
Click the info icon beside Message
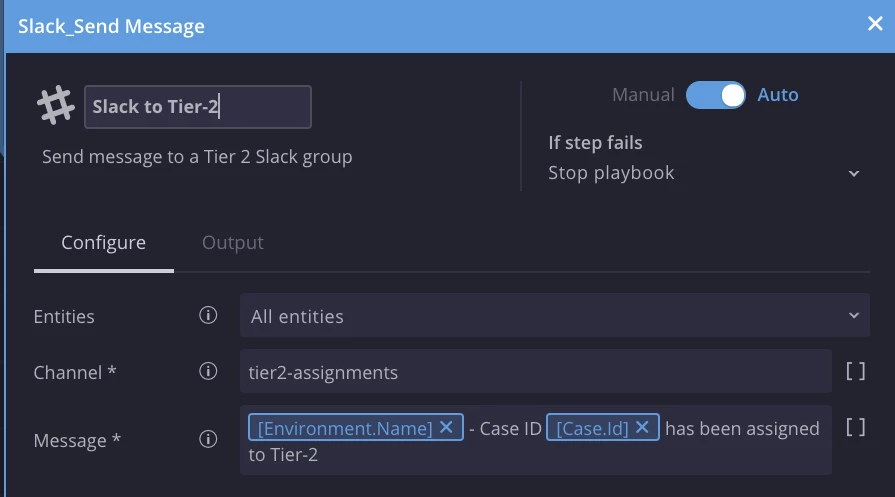208,439
